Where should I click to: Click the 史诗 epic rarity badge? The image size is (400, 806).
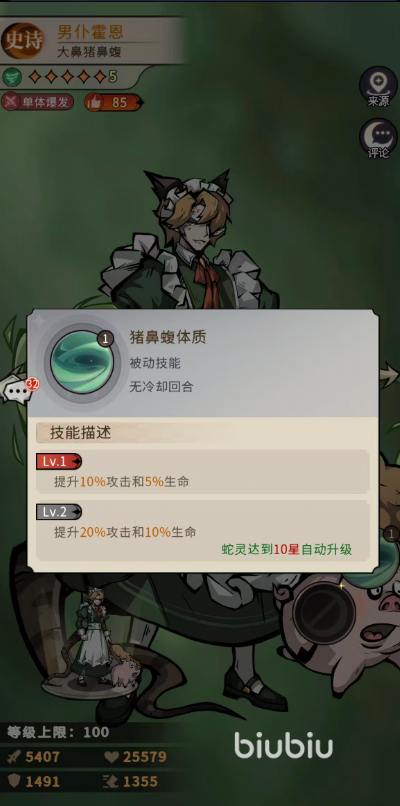(22, 41)
